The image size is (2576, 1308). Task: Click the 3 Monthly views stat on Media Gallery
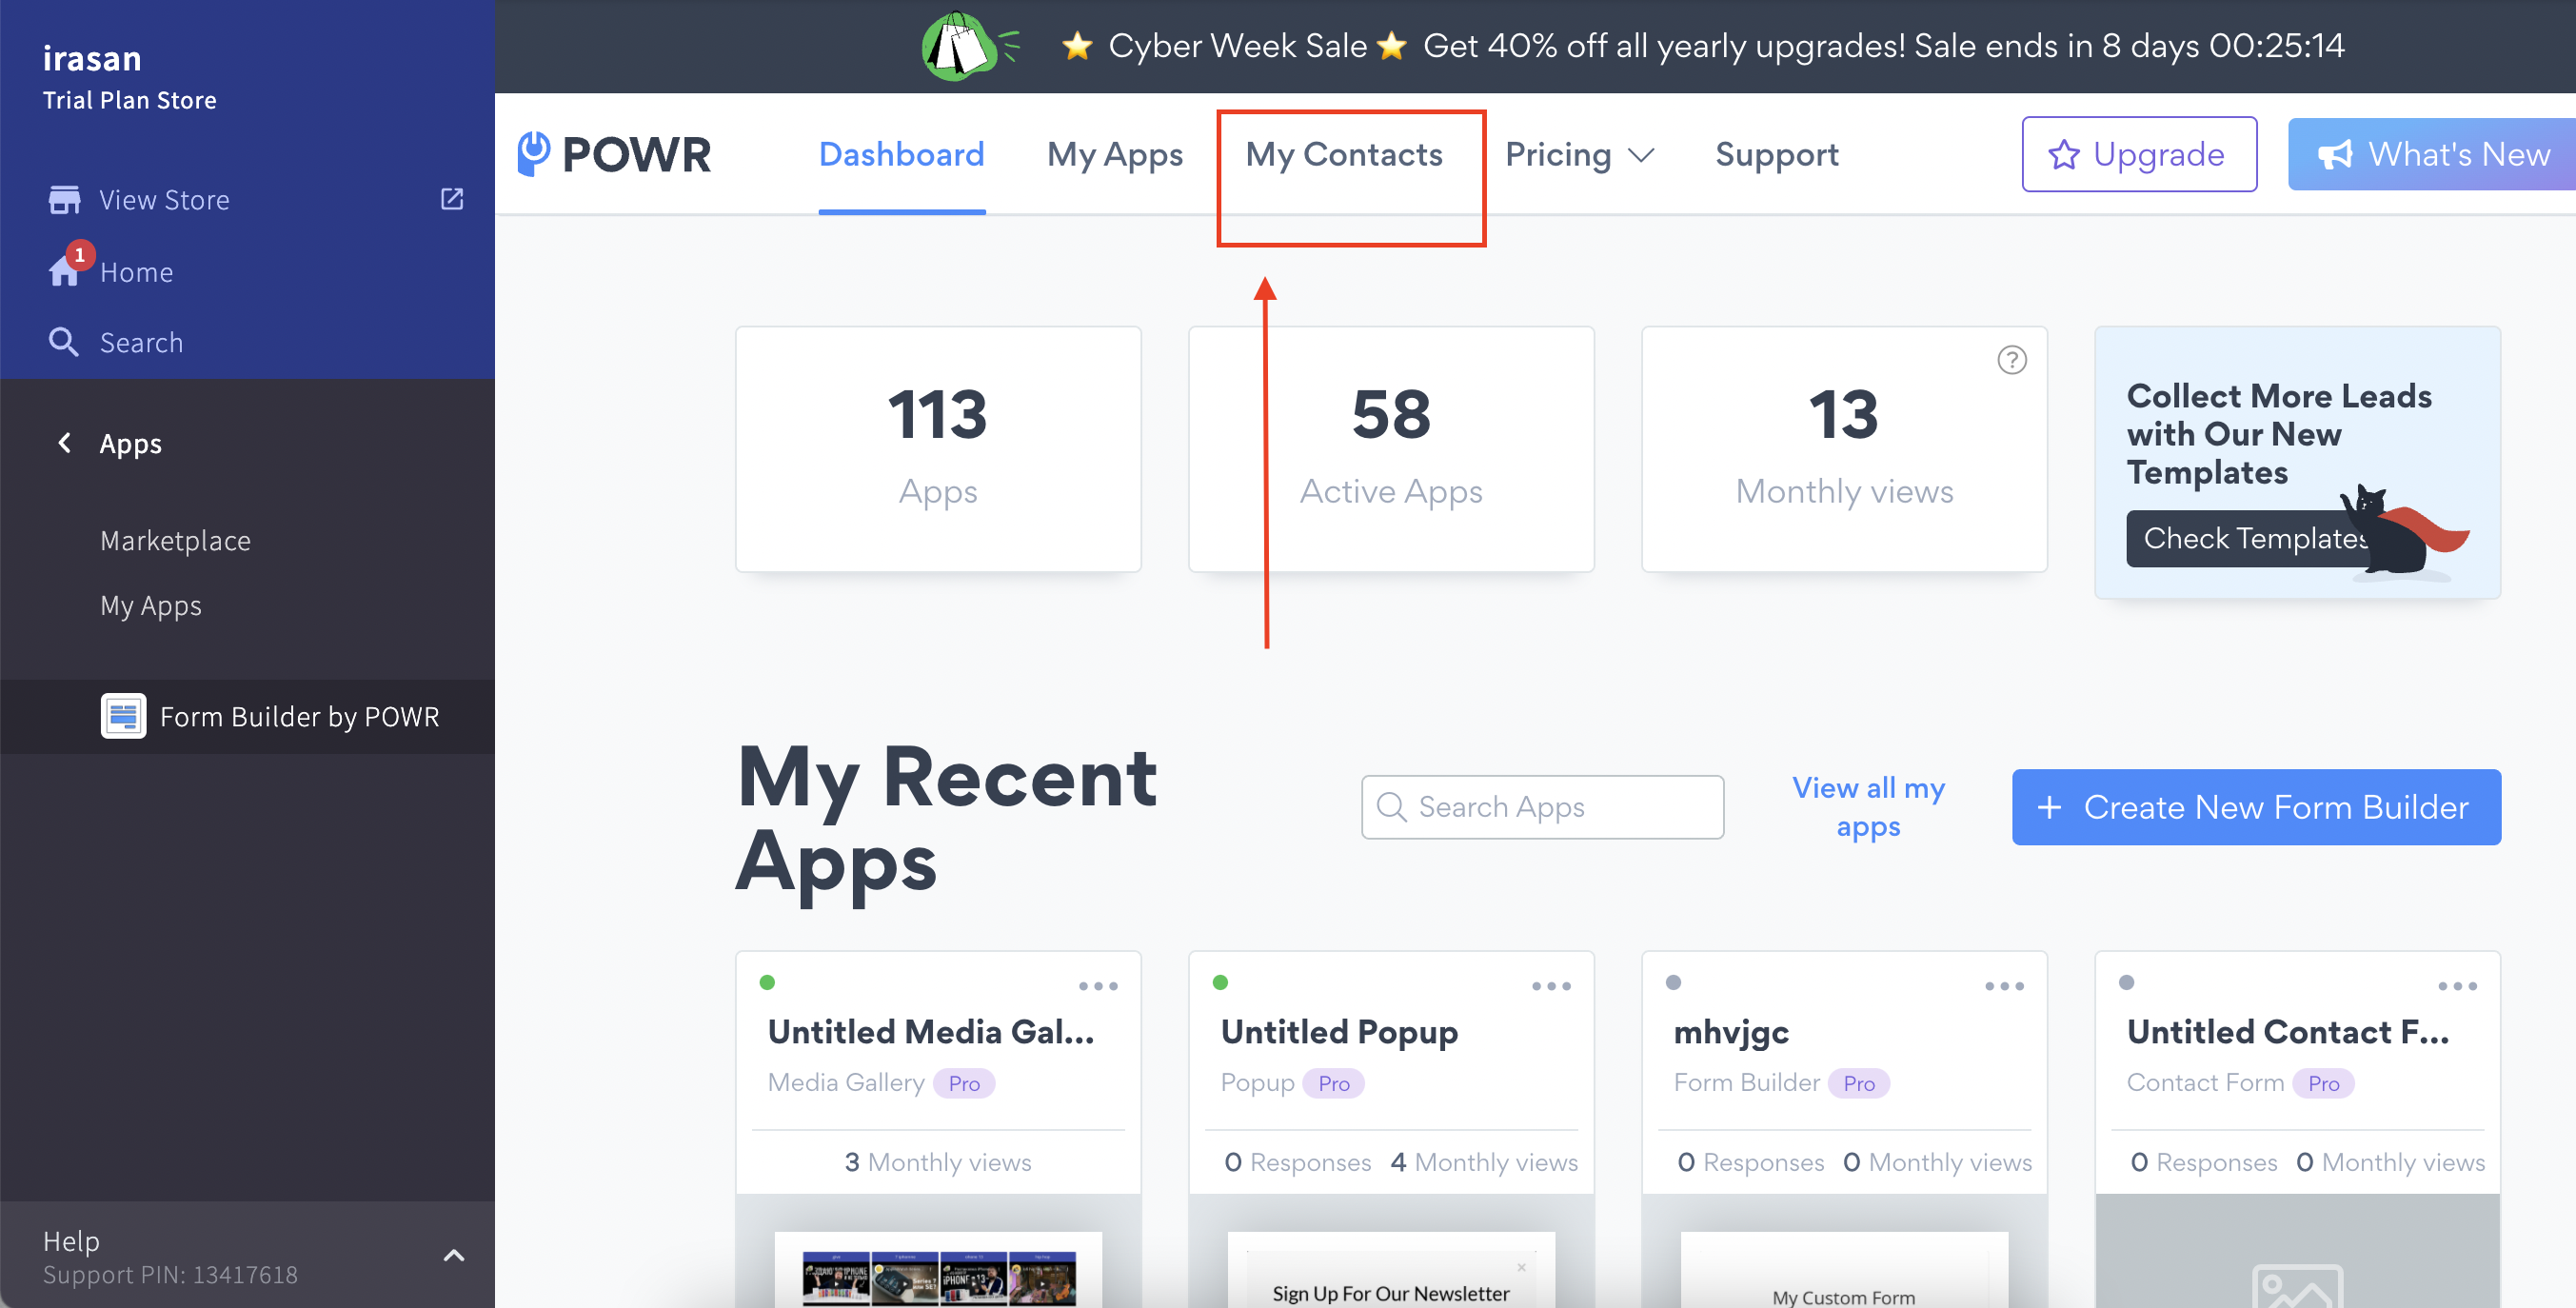tap(938, 1161)
